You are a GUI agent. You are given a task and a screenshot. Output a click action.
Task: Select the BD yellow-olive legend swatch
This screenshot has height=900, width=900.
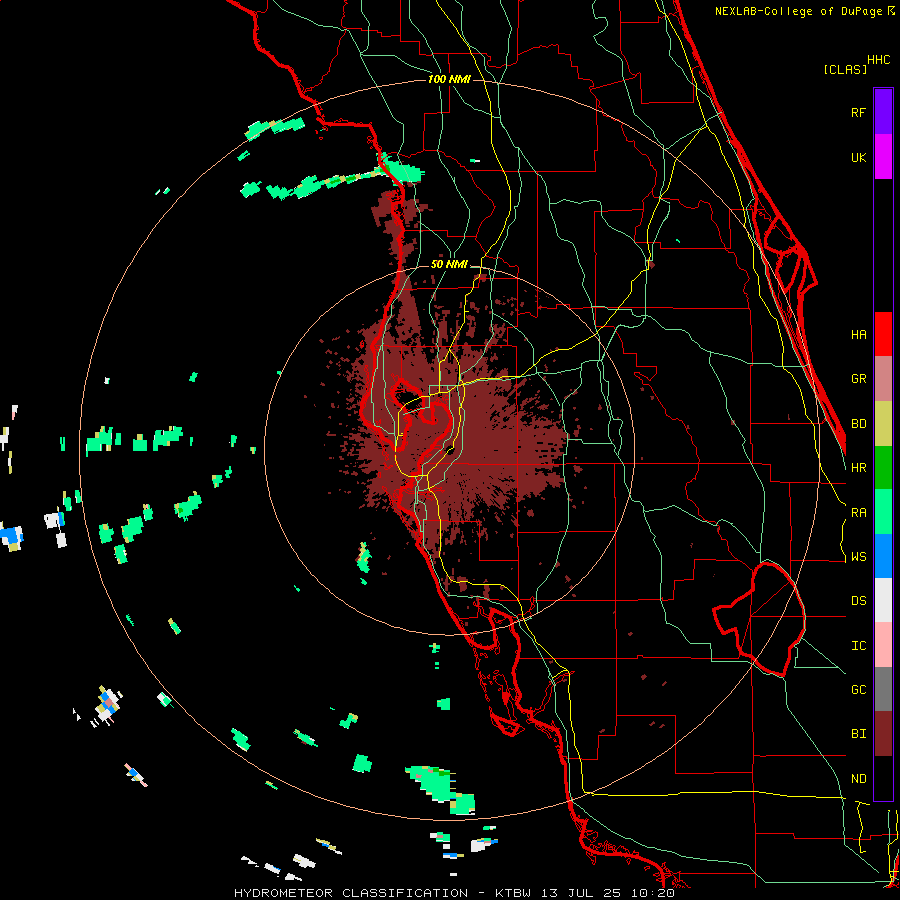tap(883, 424)
